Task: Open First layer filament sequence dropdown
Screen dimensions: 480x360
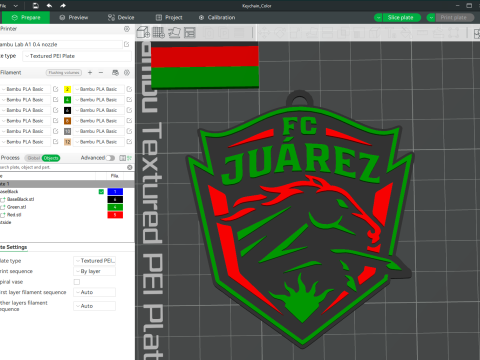Action: pyautogui.click(x=94, y=292)
